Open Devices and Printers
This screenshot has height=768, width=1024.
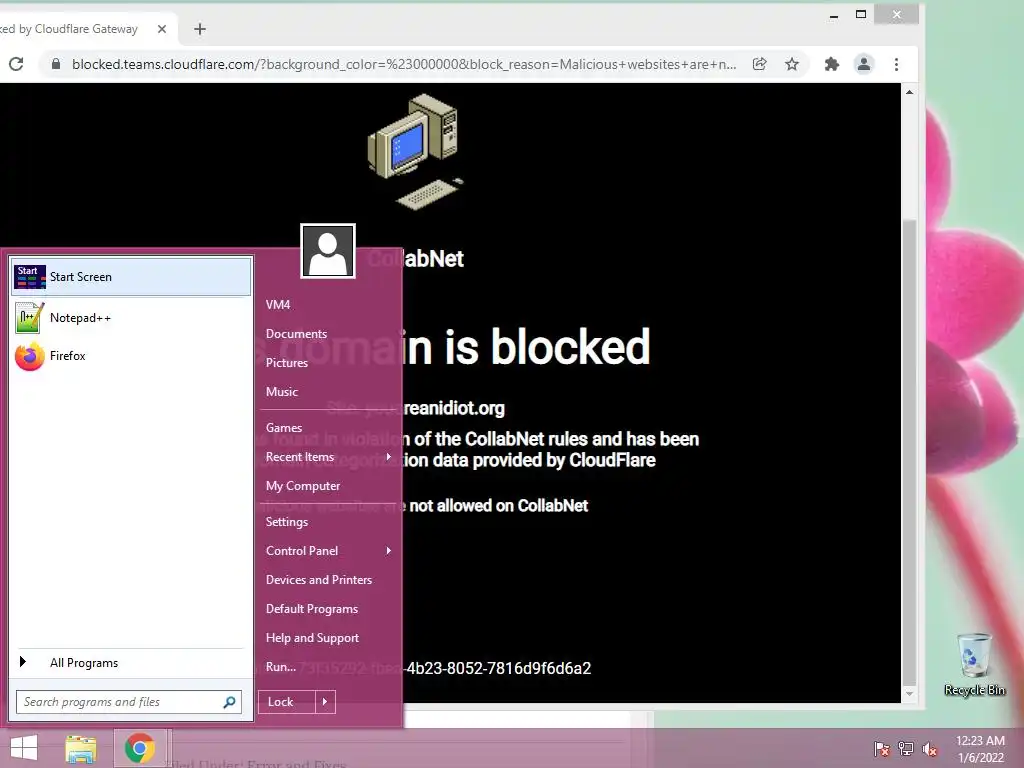(x=319, y=580)
